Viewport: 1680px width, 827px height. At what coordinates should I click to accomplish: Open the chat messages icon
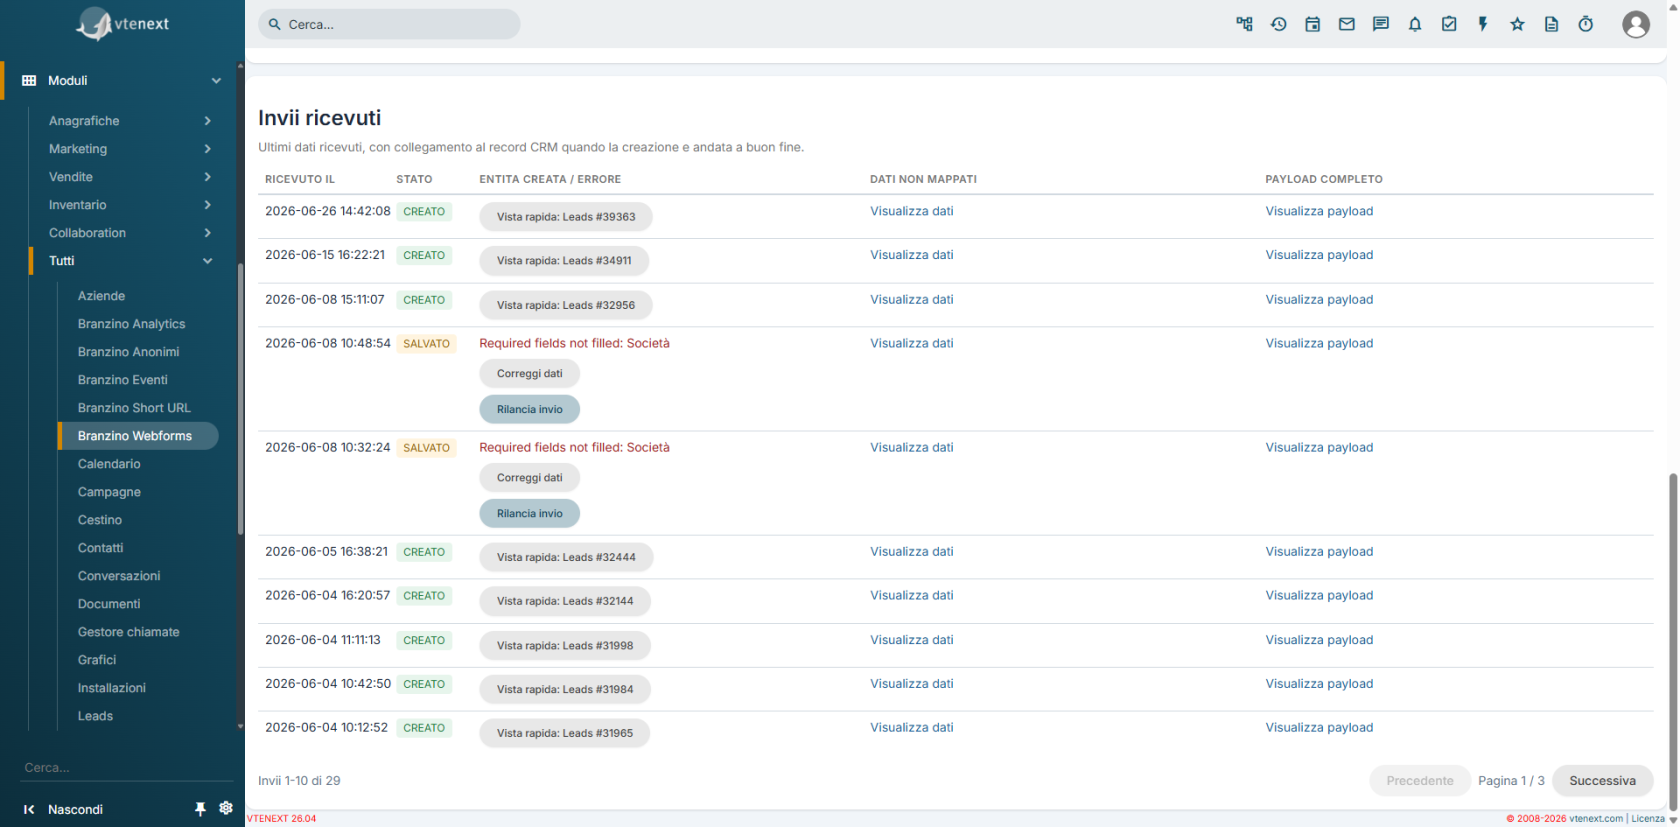(1381, 24)
